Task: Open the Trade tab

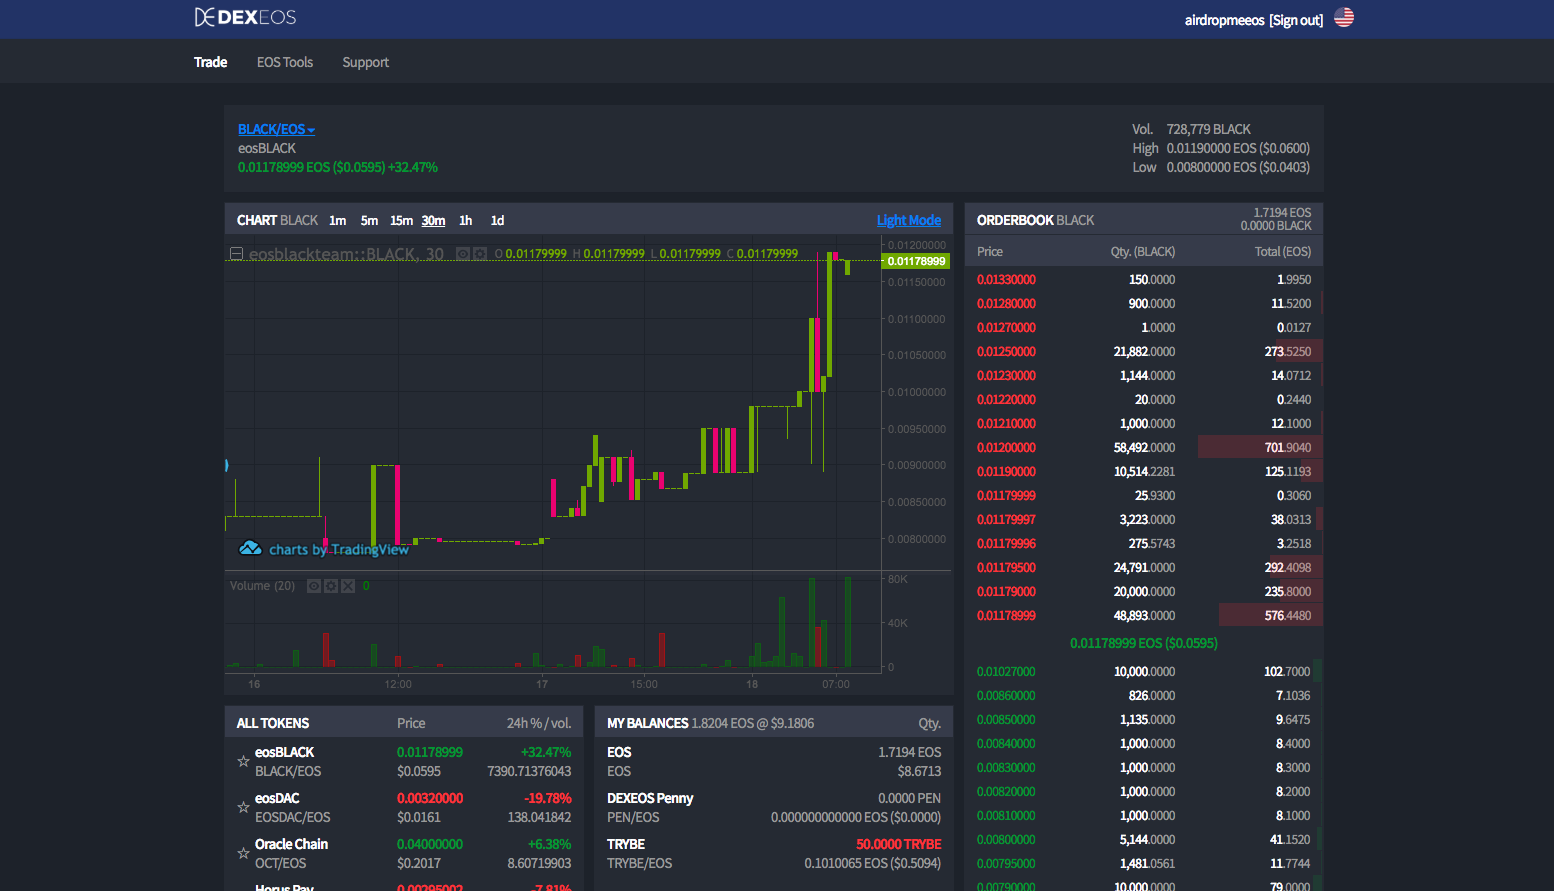Action: coord(210,62)
